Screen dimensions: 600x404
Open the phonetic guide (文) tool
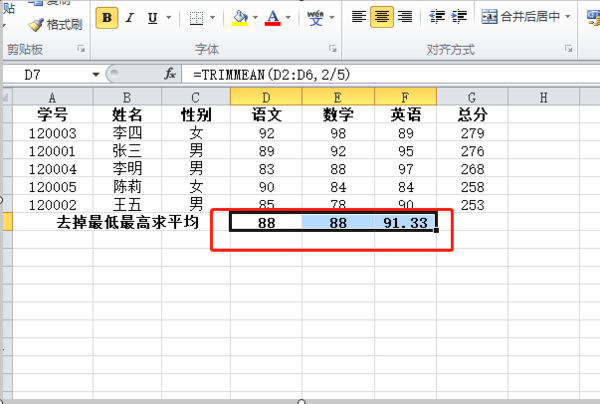click(x=316, y=17)
